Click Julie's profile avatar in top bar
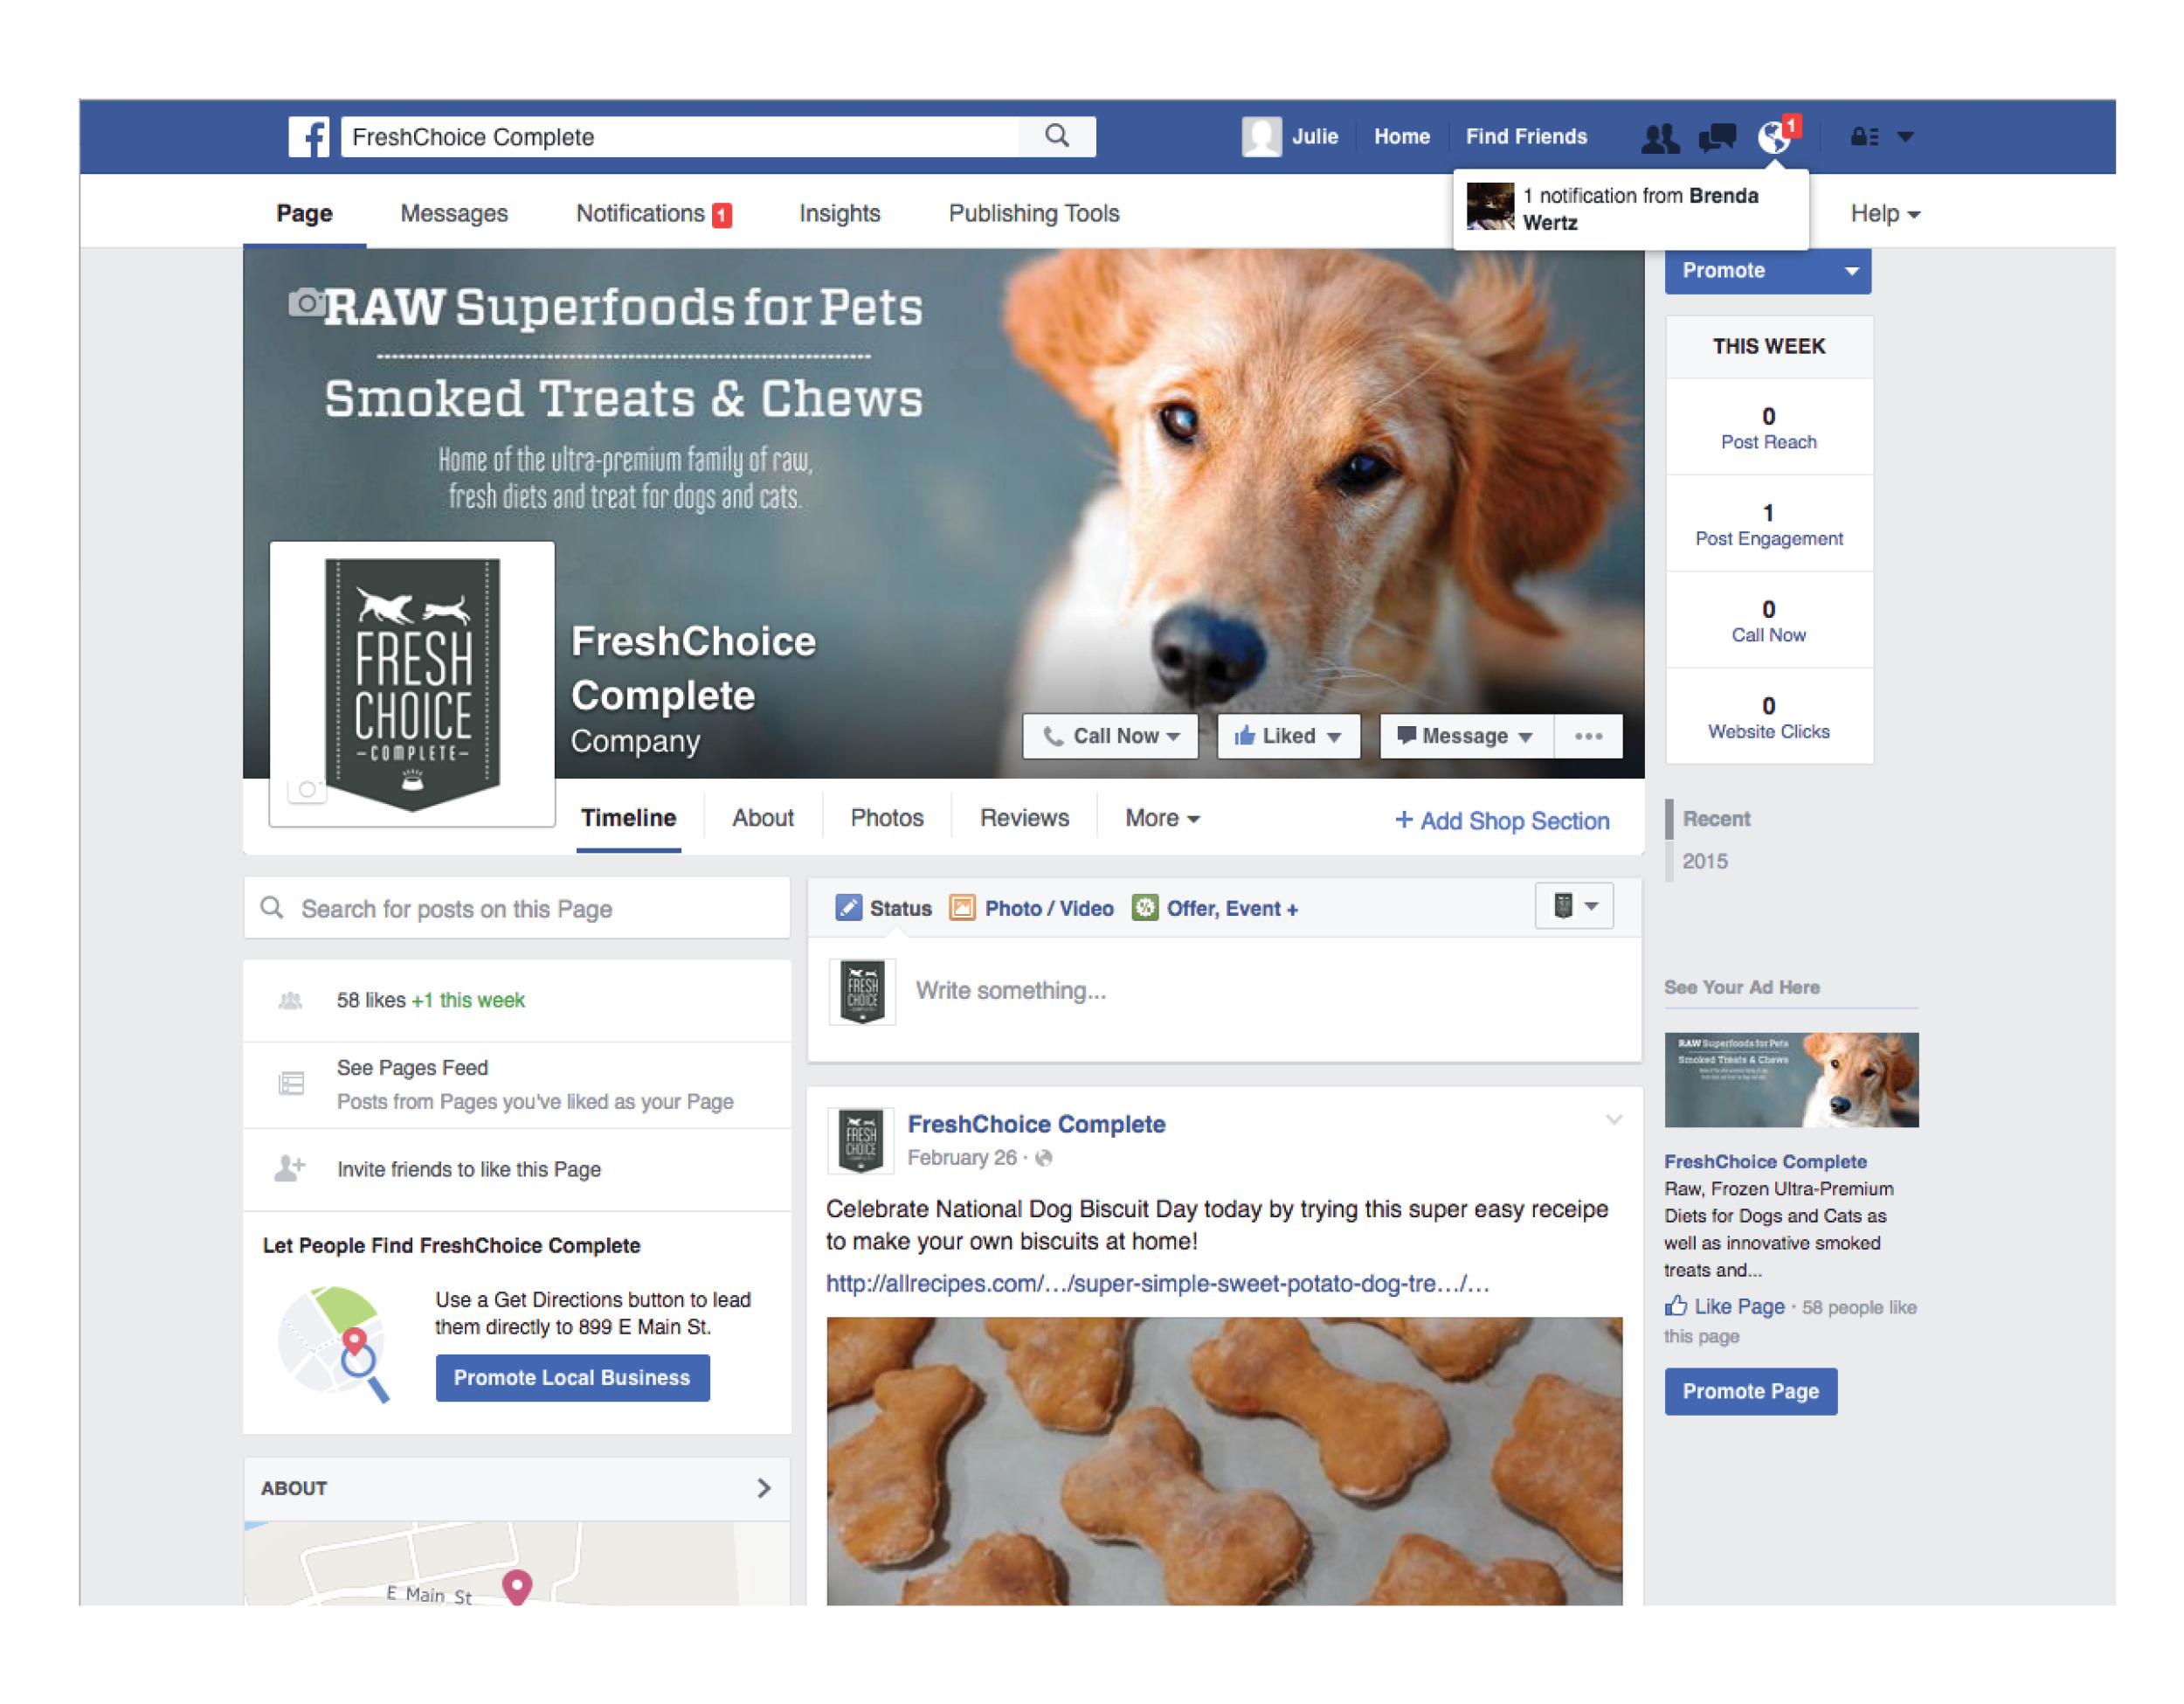2184x1704 pixels. tap(1261, 137)
